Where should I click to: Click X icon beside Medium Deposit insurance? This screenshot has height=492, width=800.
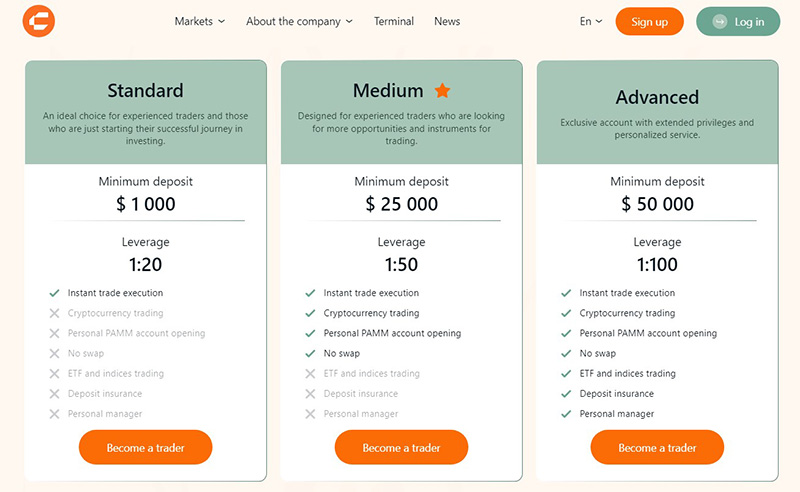[310, 393]
